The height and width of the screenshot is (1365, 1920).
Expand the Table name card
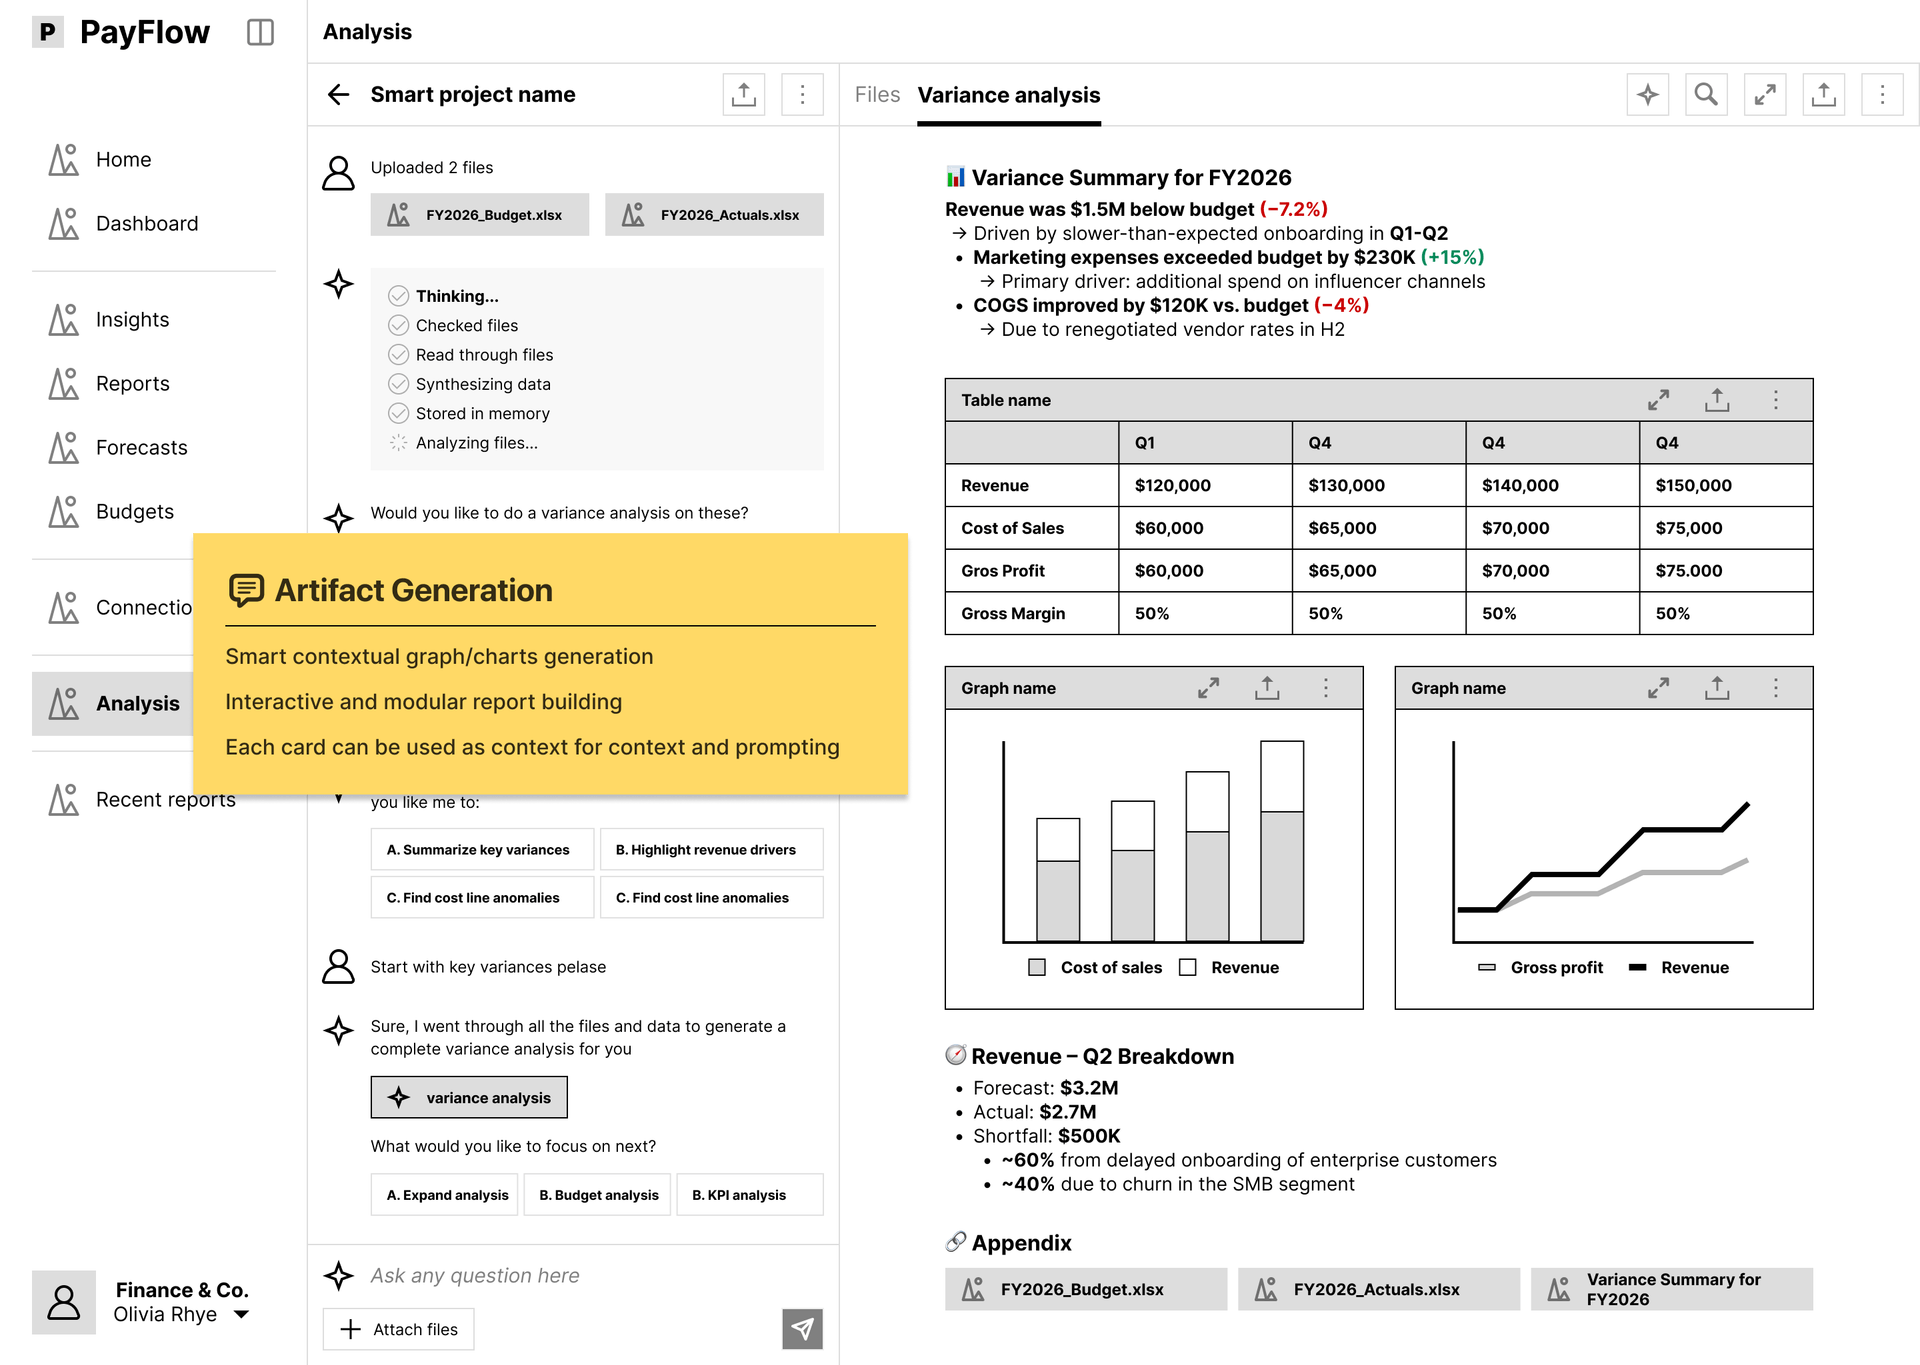pyautogui.click(x=1659, y=400)
